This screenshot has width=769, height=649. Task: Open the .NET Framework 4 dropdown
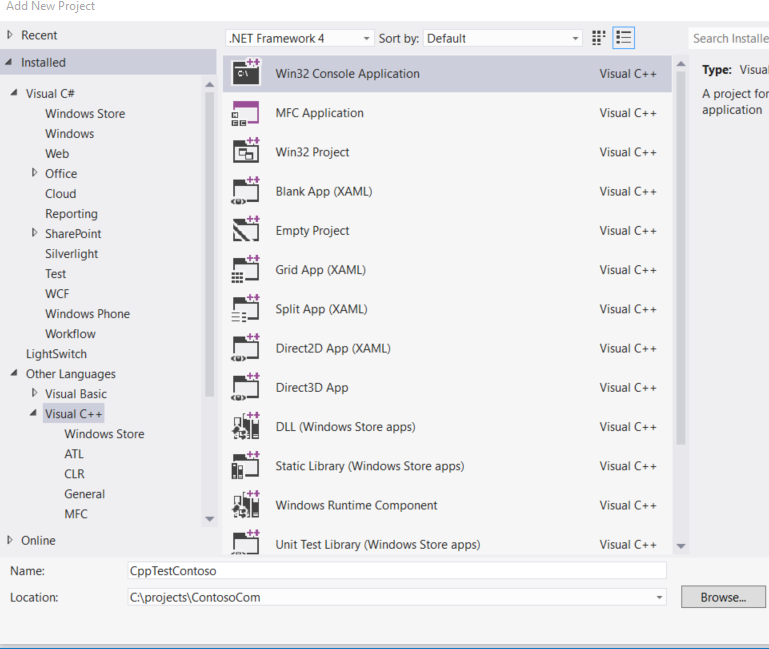click(x=299, y=38)
